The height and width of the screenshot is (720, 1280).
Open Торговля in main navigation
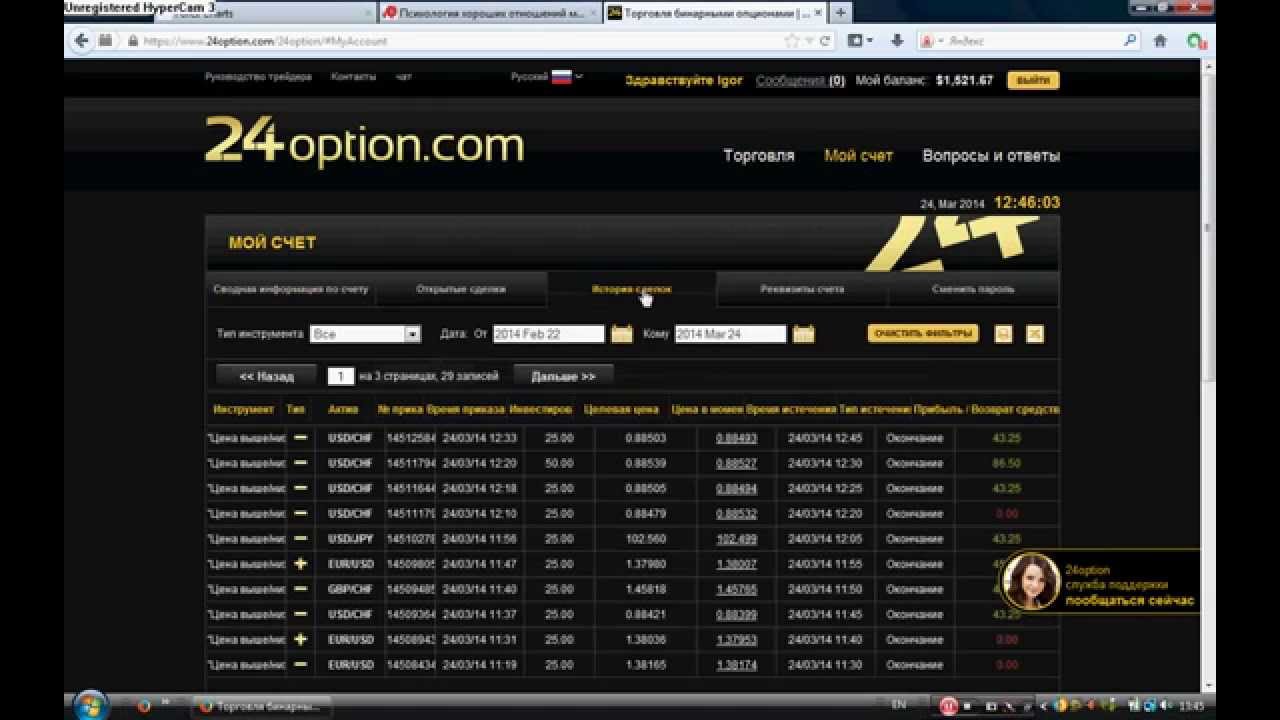[759, 156]
